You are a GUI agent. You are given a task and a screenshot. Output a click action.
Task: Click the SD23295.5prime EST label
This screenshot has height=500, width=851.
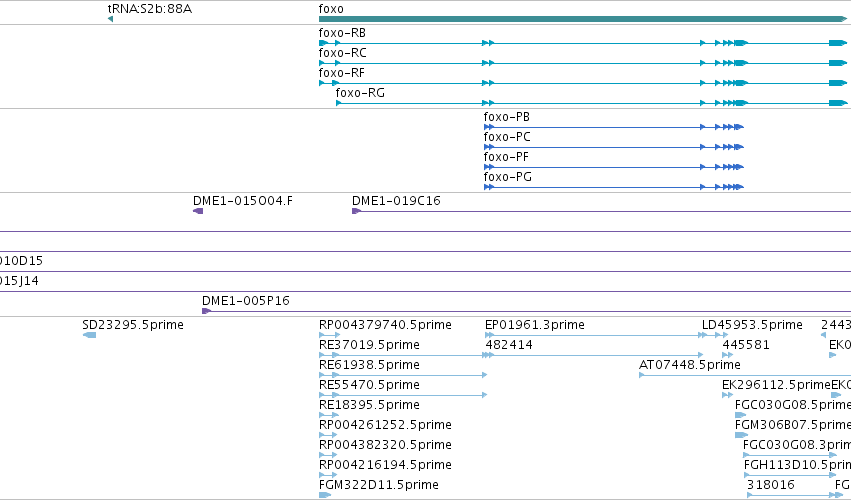(x=133, y=325)
